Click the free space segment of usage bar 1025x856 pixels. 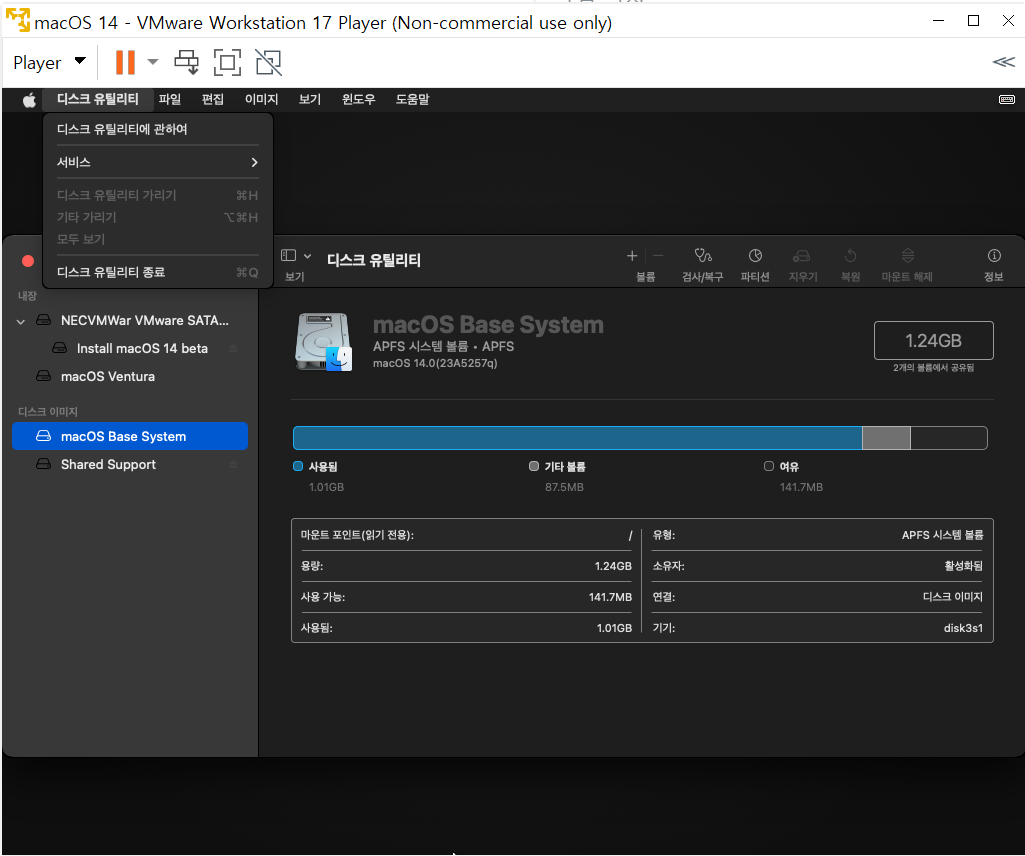click(949, 437)
